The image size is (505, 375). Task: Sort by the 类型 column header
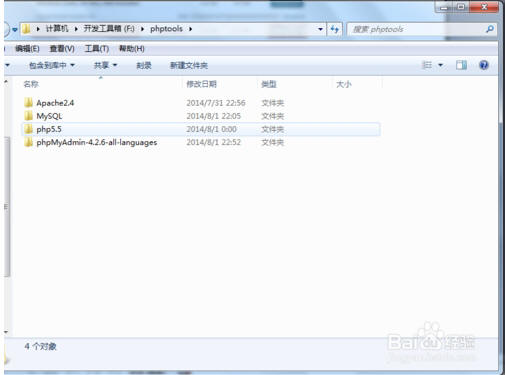point(269,84)
